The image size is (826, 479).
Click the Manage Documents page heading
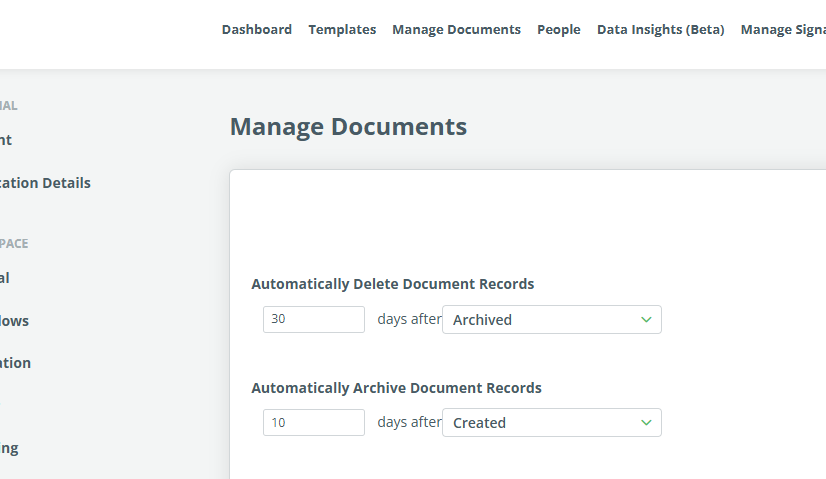pos(348,127)
